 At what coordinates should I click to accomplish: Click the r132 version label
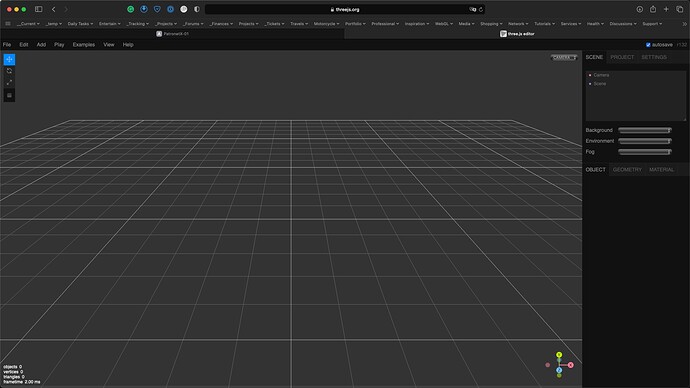[682, 45]
